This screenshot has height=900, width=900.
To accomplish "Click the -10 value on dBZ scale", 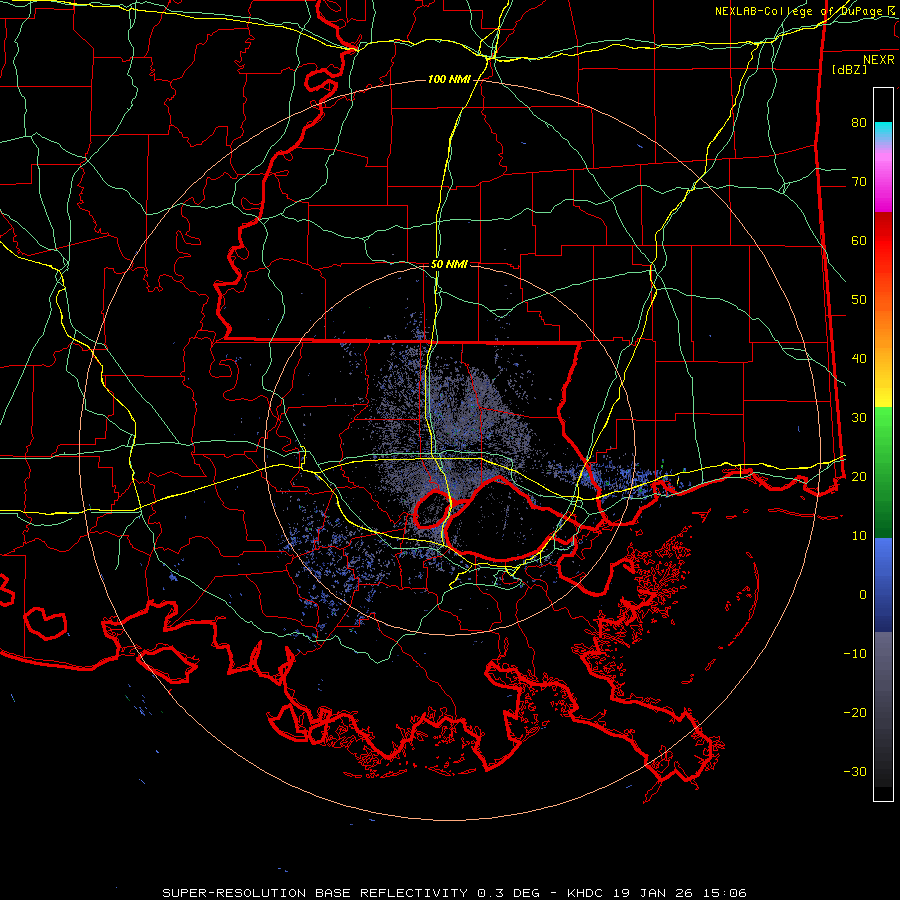I will [x=855, y=653].
